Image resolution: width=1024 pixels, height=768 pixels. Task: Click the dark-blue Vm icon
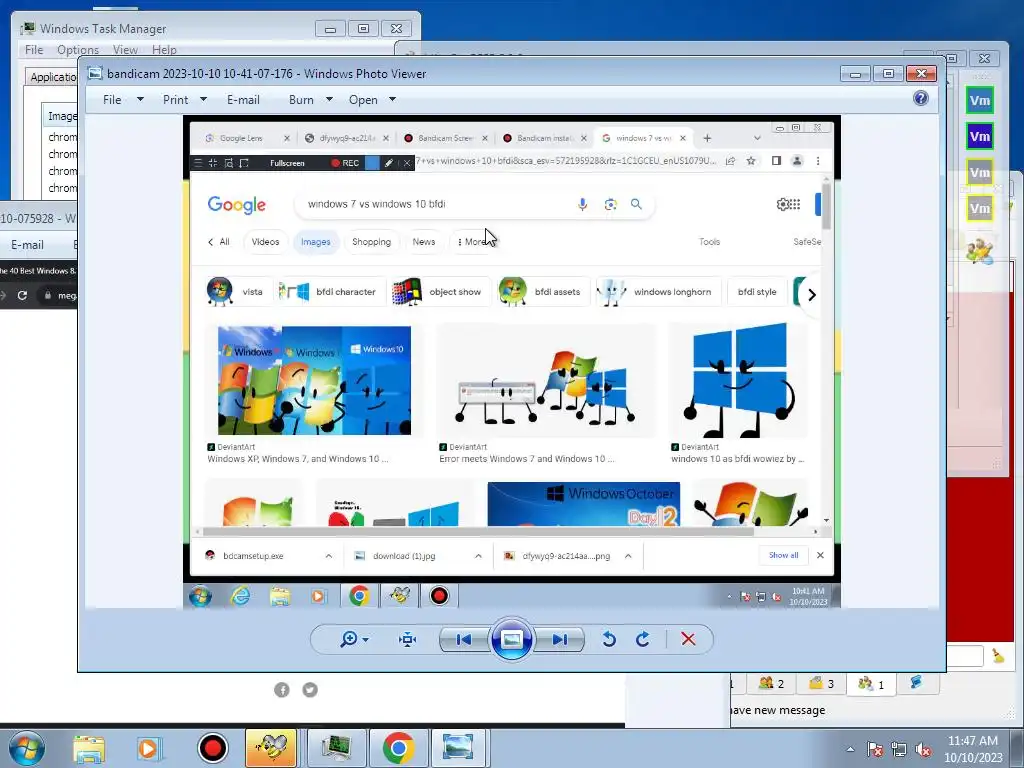click(x=980, y=136)
